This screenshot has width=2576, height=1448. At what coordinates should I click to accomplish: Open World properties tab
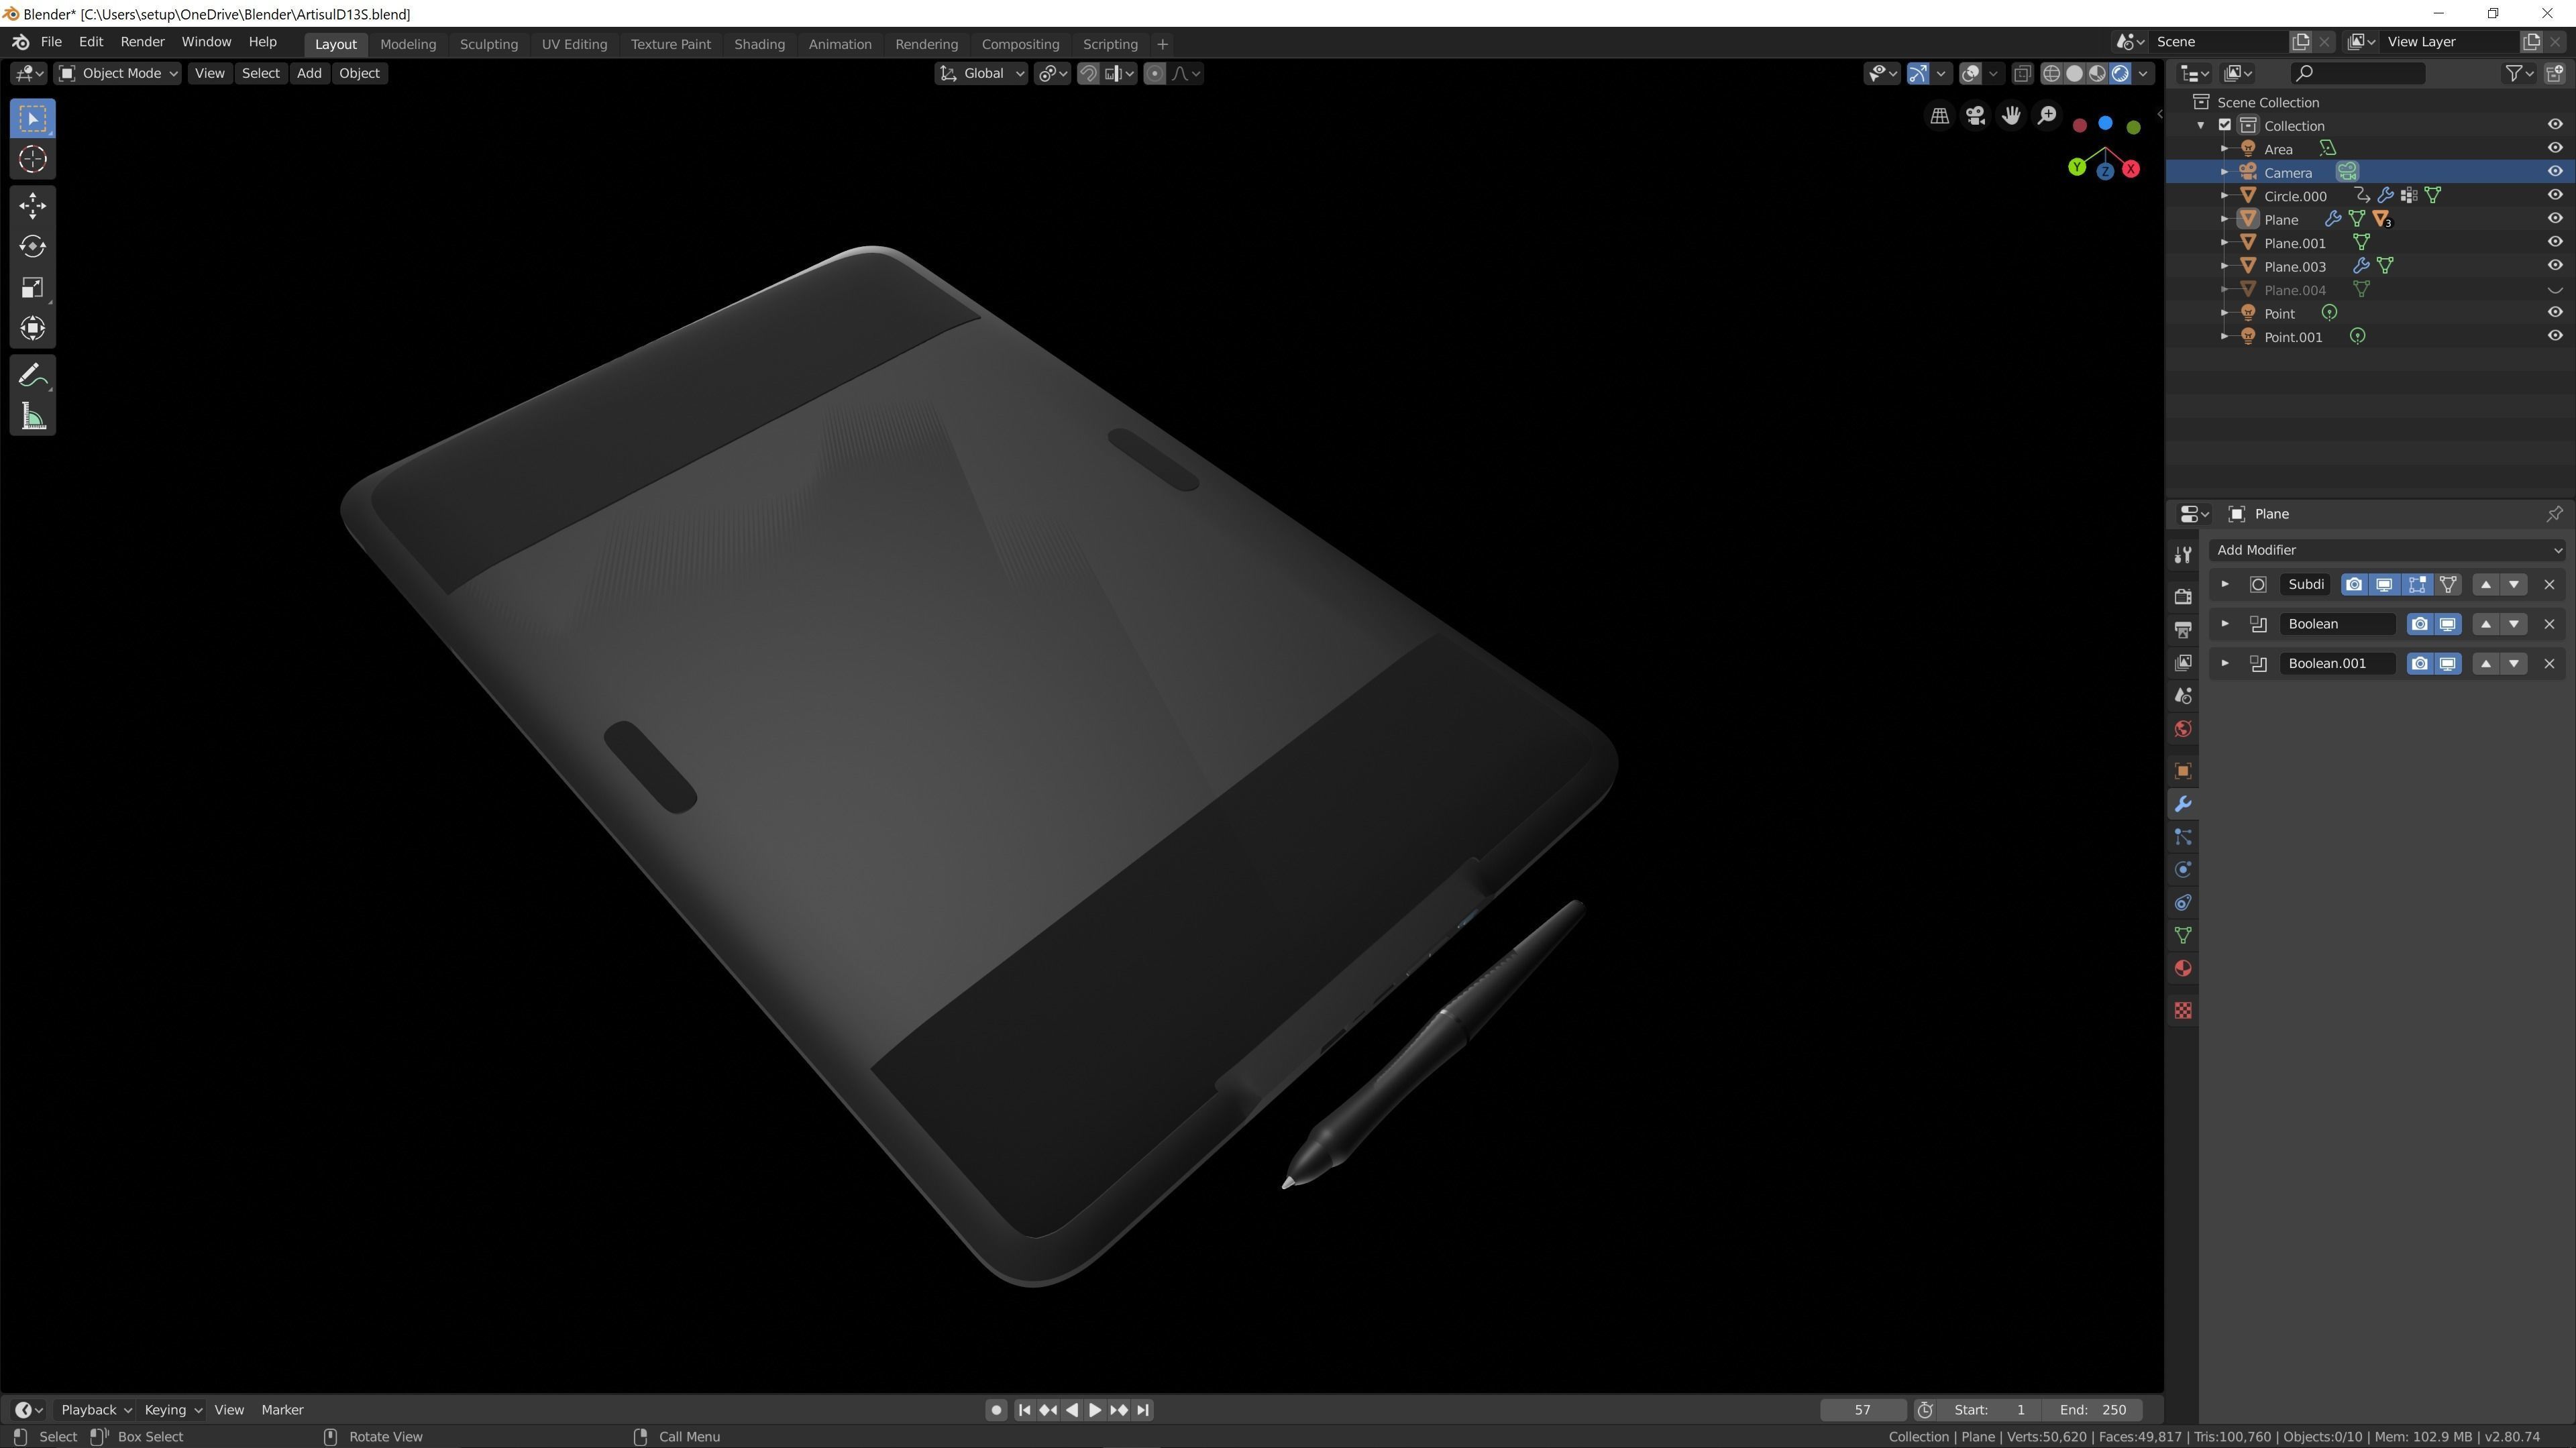[x=2183, y=729]
